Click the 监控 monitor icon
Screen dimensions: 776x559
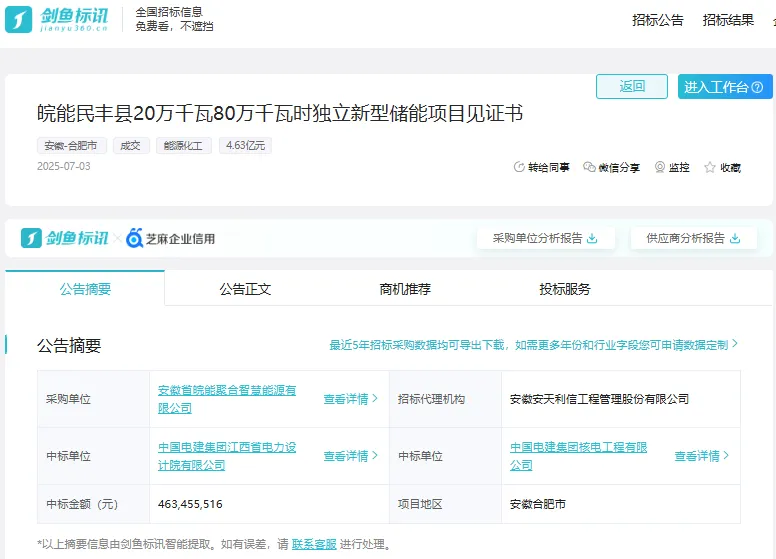[660, 168]
